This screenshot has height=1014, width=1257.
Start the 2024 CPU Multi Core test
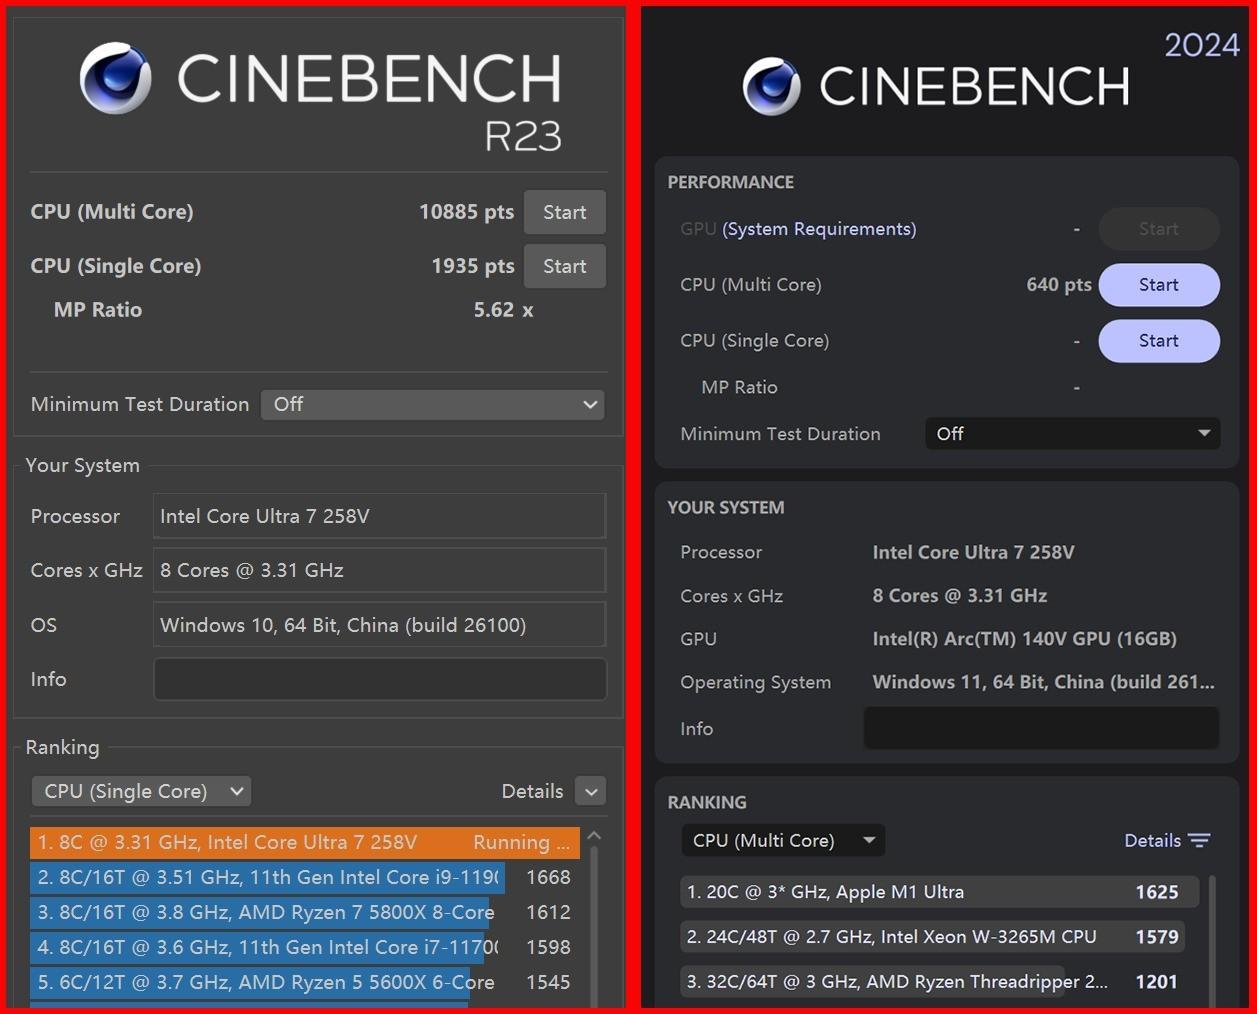1159,285
